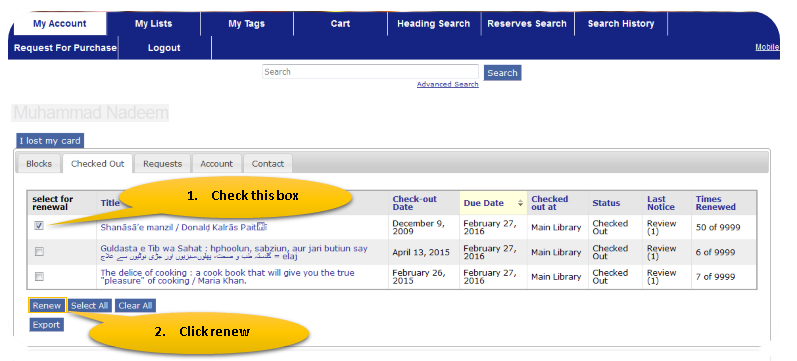Click the Search button
797x361 pixels.
[x=502, y=73]
